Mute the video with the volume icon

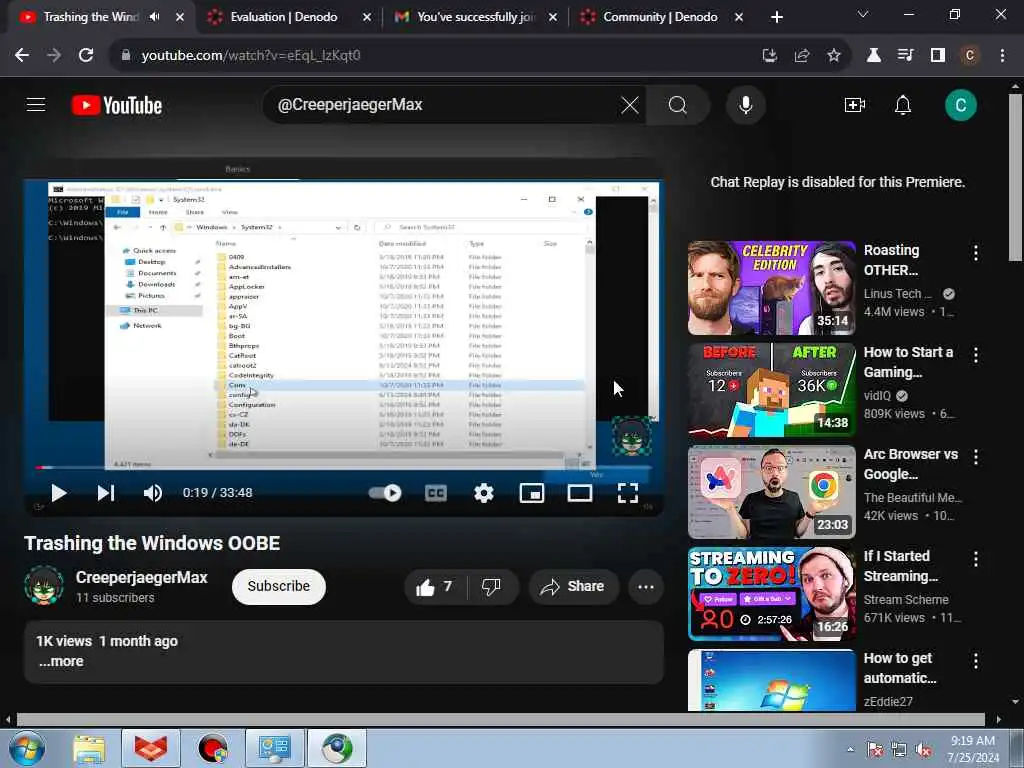tap(153, 493)
